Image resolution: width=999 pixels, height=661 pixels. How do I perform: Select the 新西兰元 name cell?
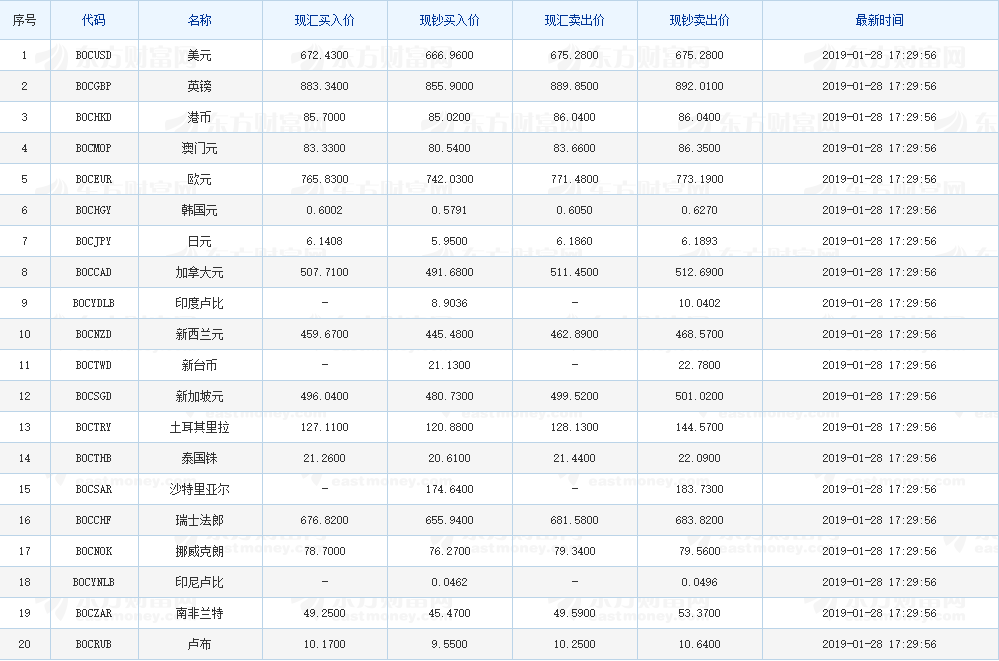pos(199,335)
